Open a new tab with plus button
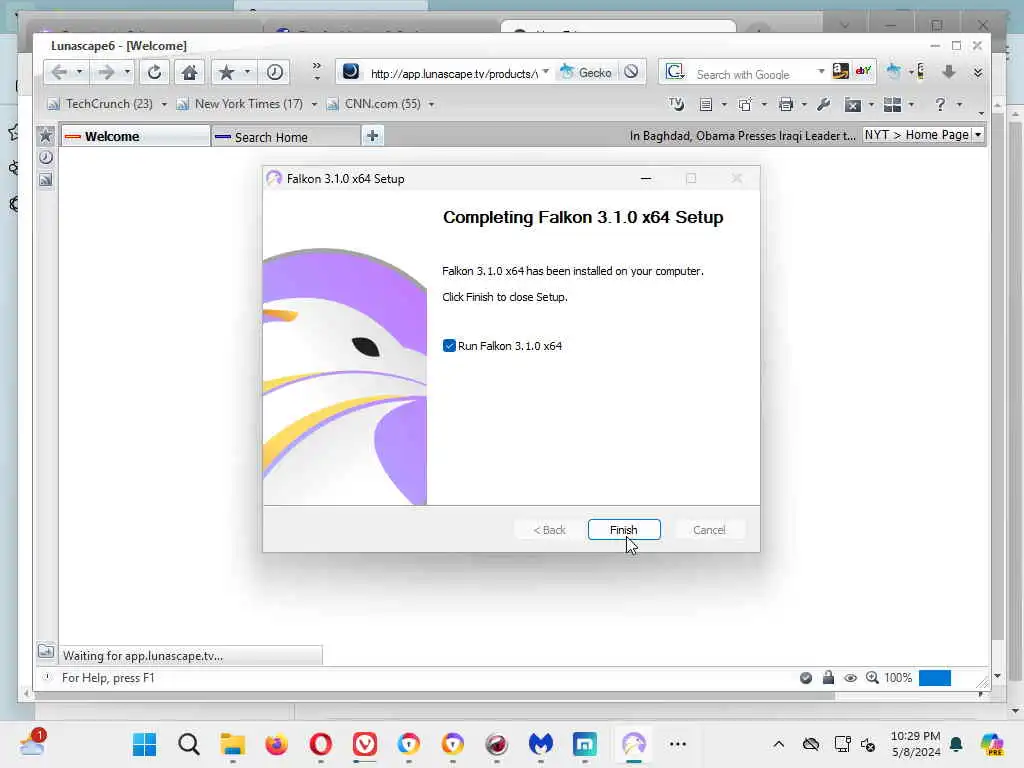This screenshot has height=768, width=1024. tap(372, 136)
